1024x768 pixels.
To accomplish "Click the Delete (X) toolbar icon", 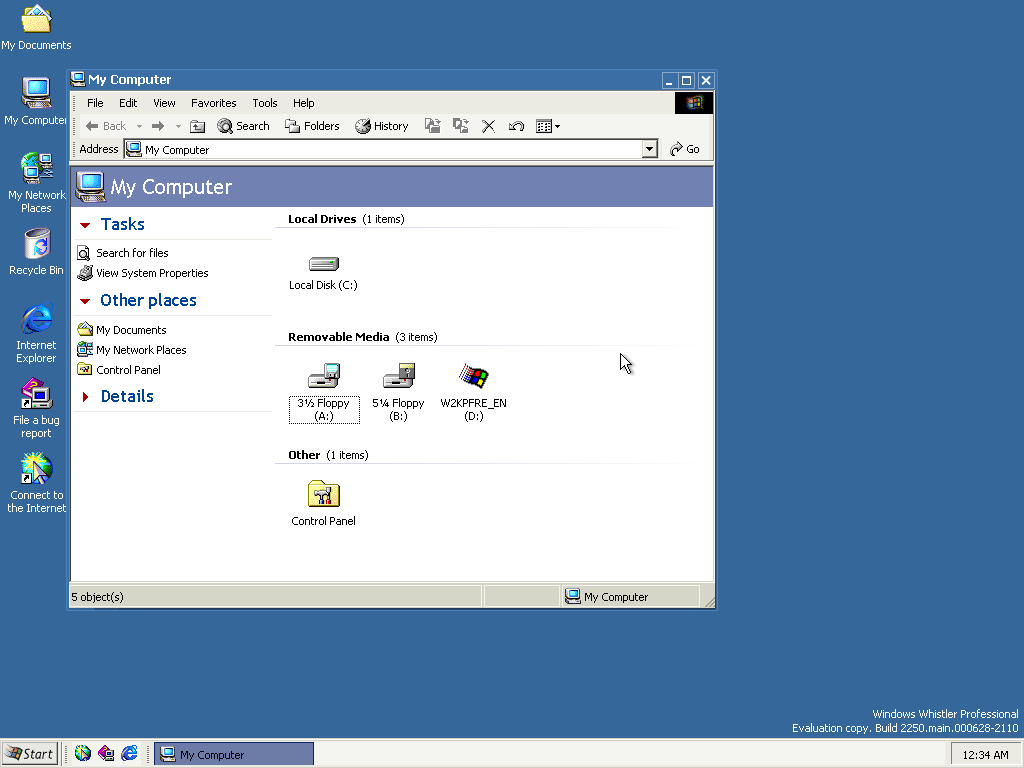I will point(489,126).
